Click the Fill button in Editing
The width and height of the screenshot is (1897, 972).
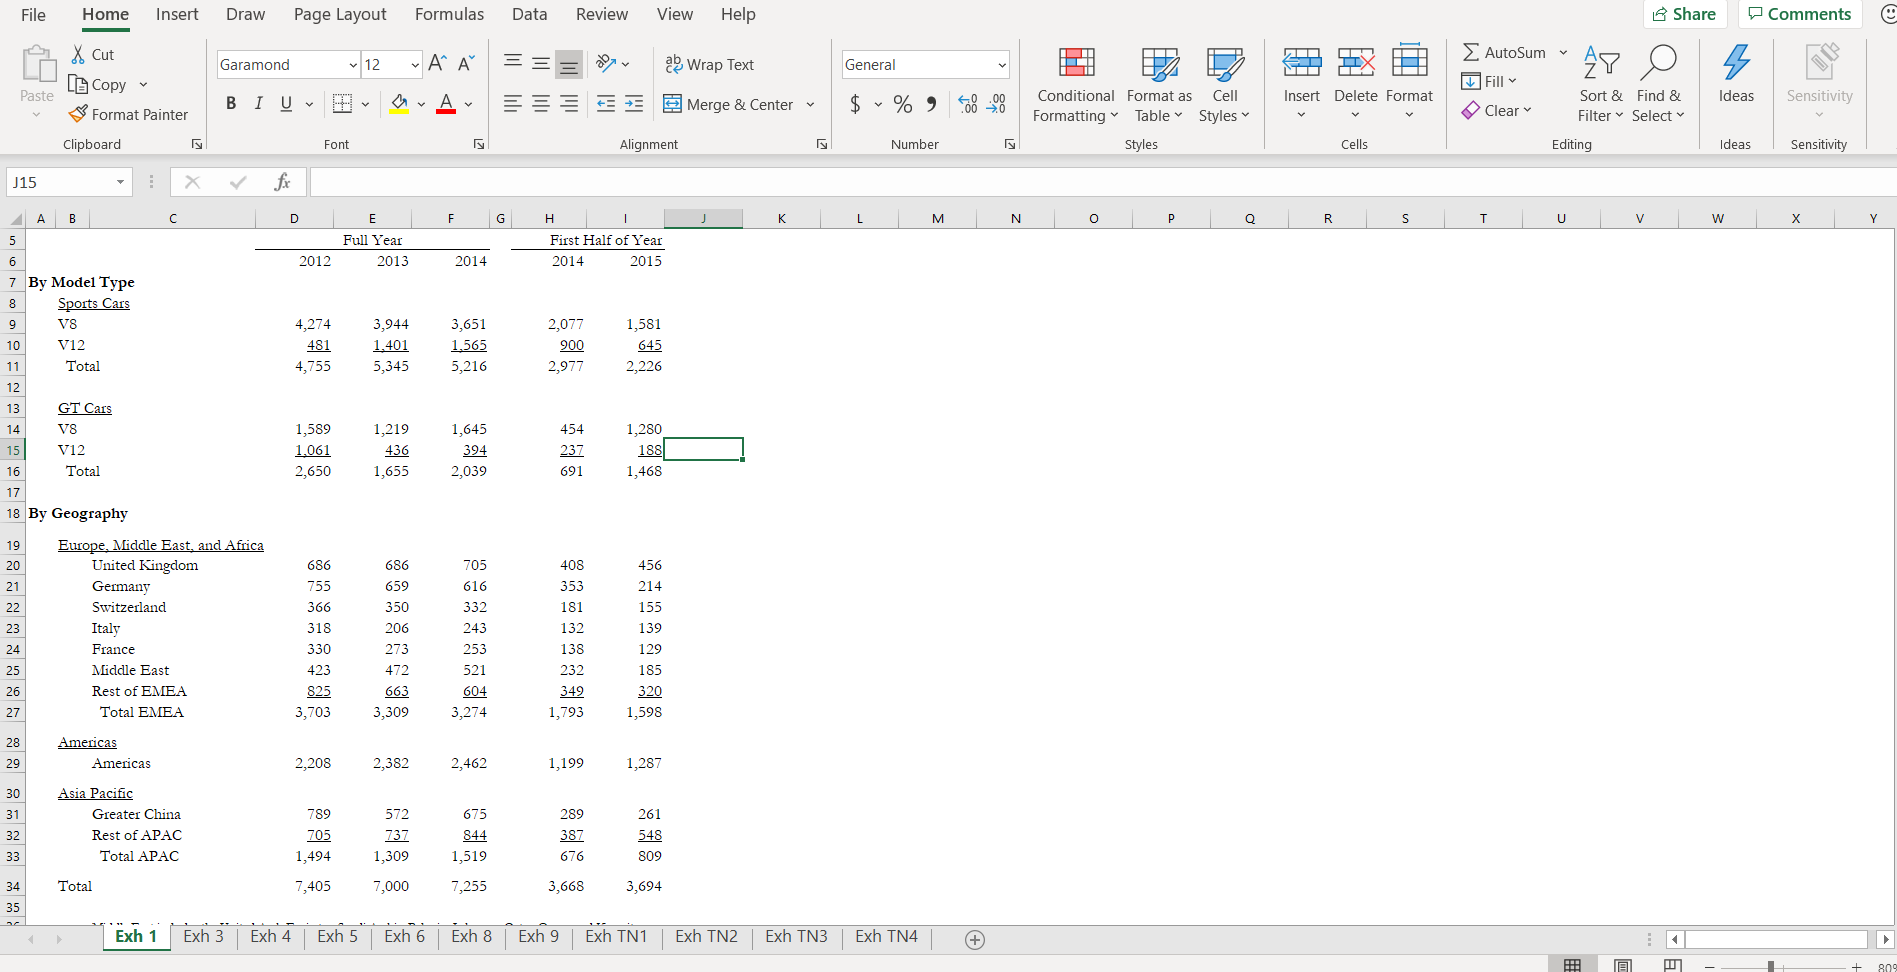pos(1489,81)
